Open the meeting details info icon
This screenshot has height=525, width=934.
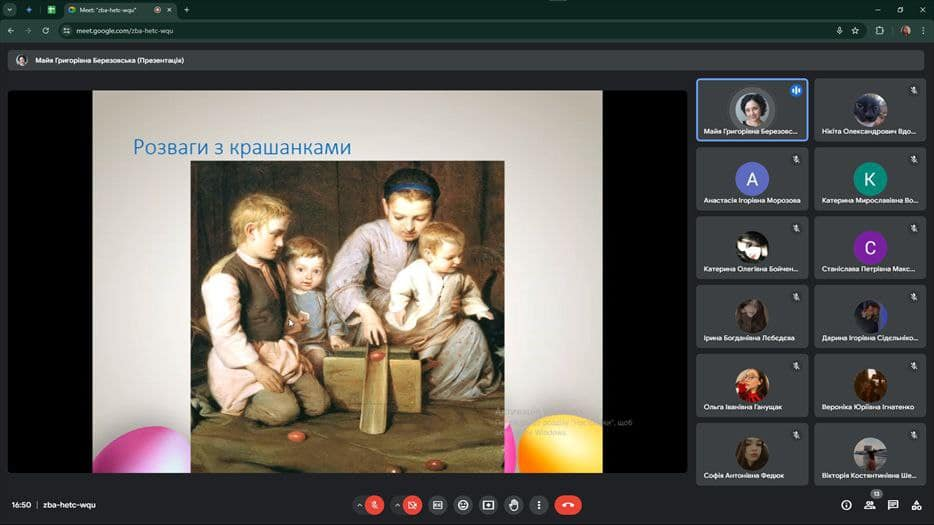846,505
